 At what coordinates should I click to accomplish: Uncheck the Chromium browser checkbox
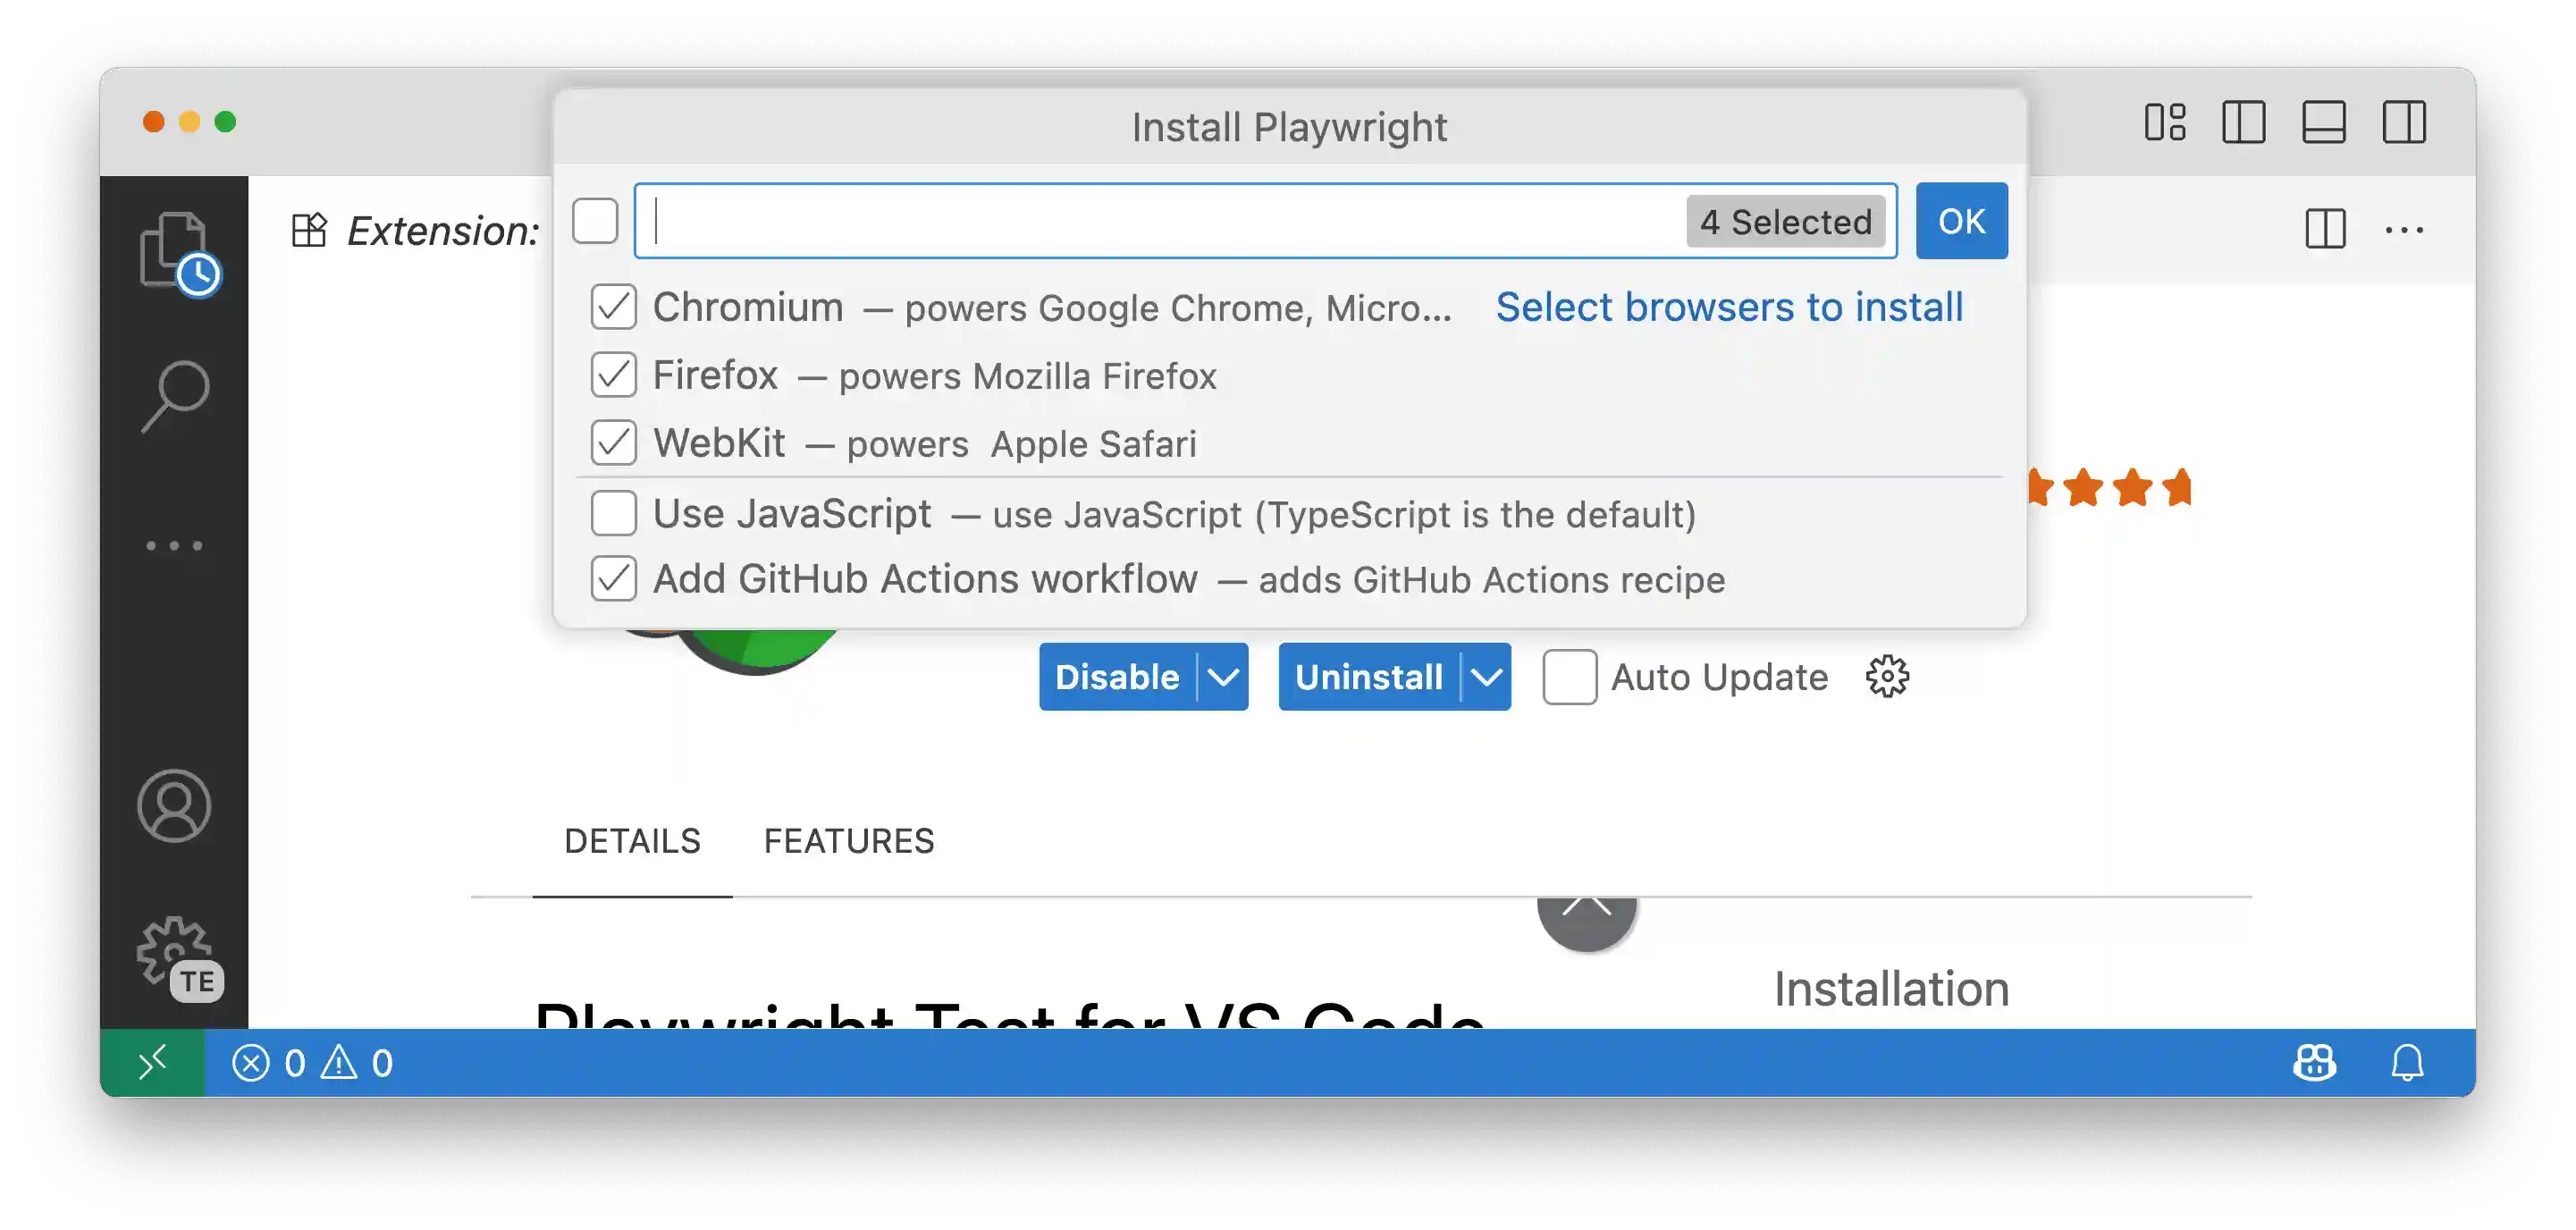[613, 307]
